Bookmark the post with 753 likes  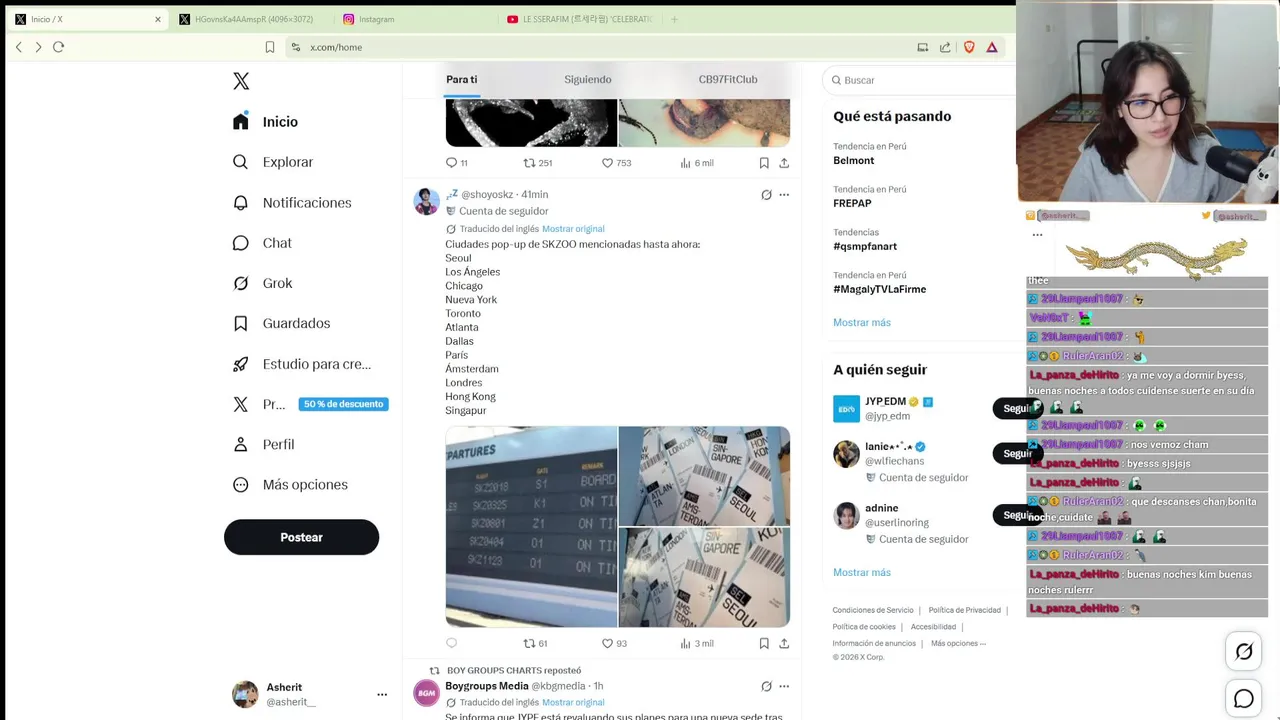point(764,163)
